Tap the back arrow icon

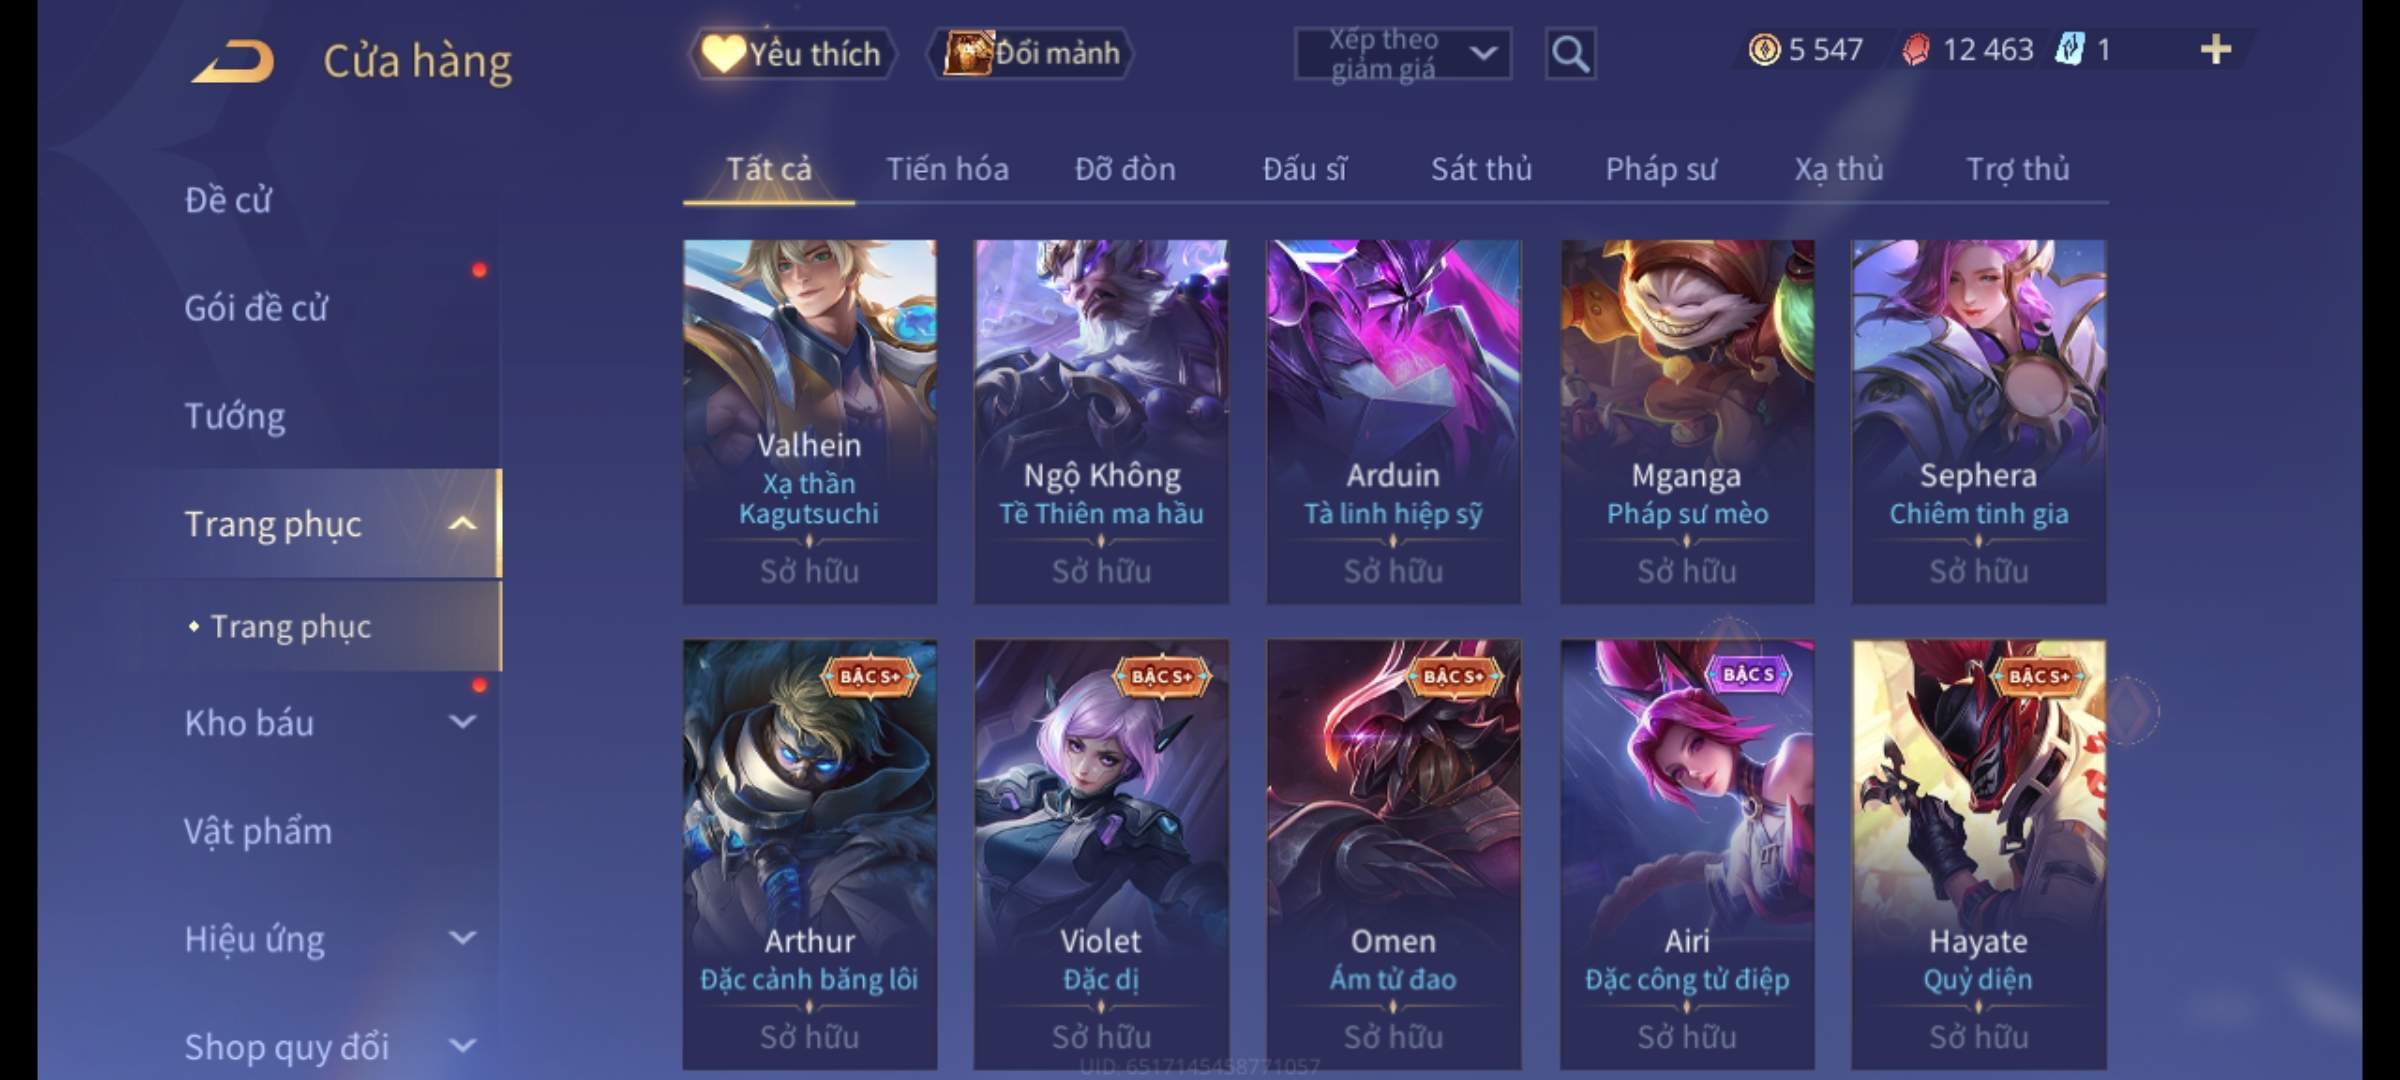tap(234, 61)
